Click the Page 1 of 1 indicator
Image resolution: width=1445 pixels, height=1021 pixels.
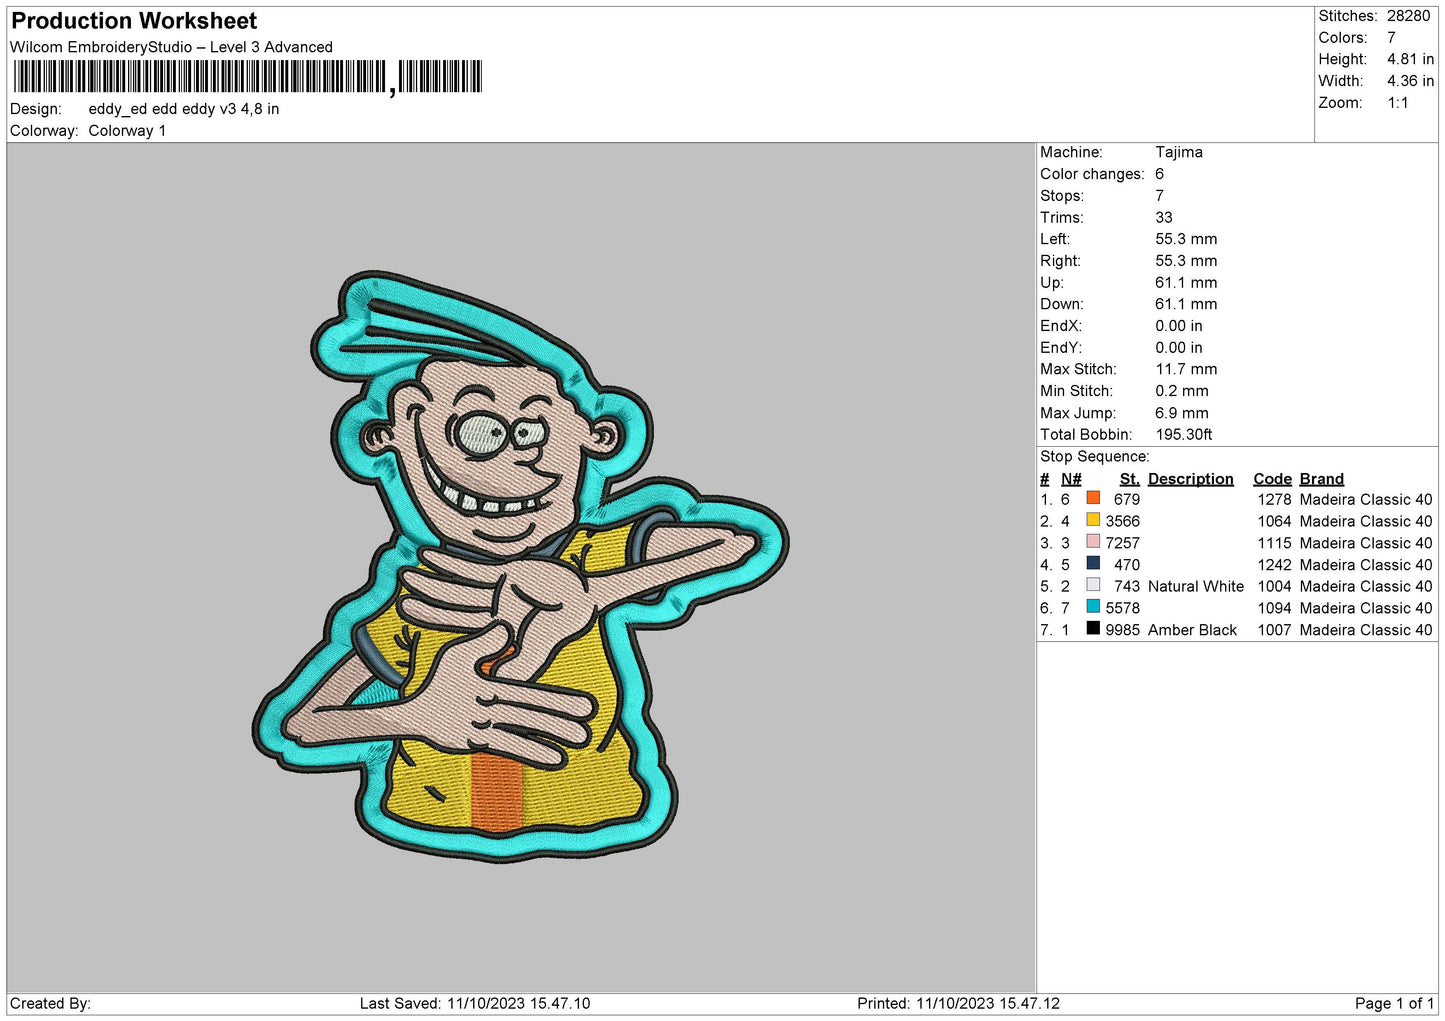pyautogui.click(x=1394, y=1003)
